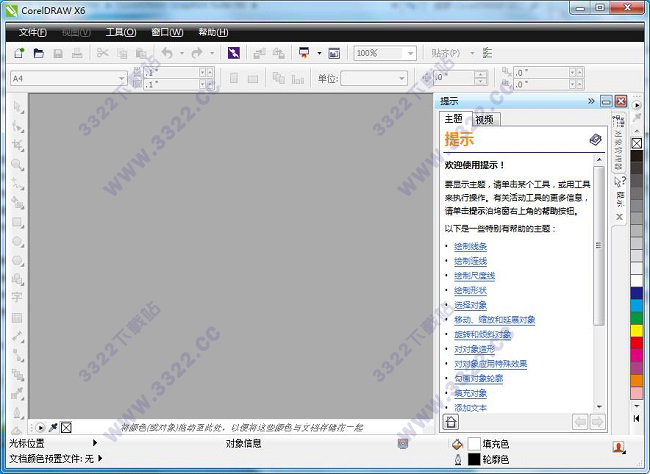Click the Cut scissors icon
This screenshot has height=474, width=650.
[x=102, y=53]
